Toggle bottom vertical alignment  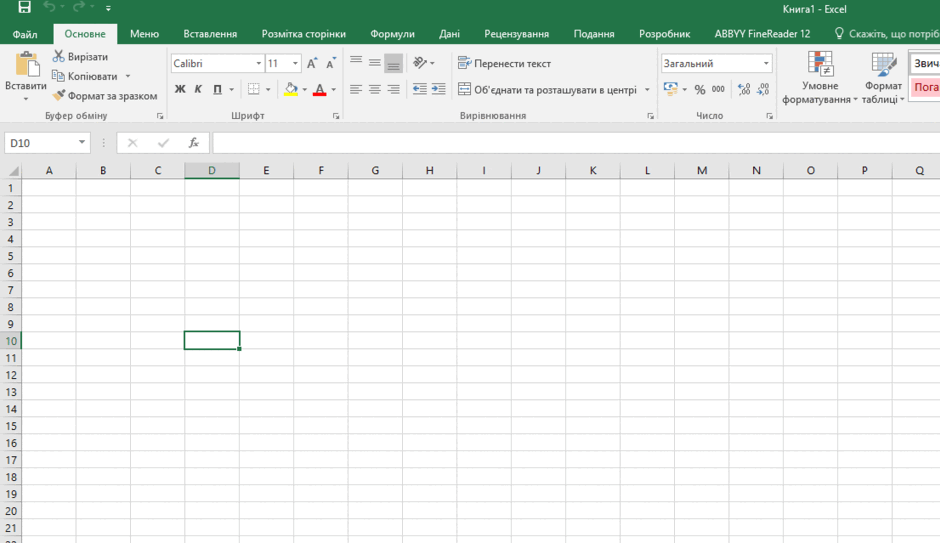pyautogui.click(x=393, y=62)
